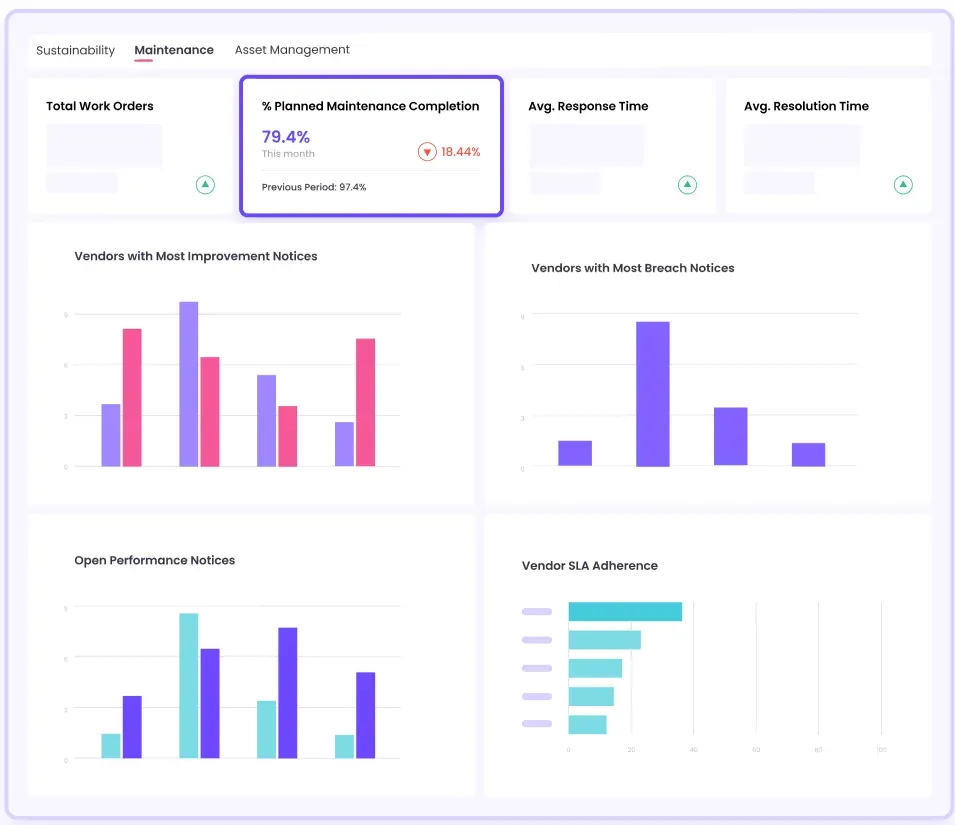Click the 79.4% completion value
This screenshot has height=825, width=955.
[x=286, y=137]
